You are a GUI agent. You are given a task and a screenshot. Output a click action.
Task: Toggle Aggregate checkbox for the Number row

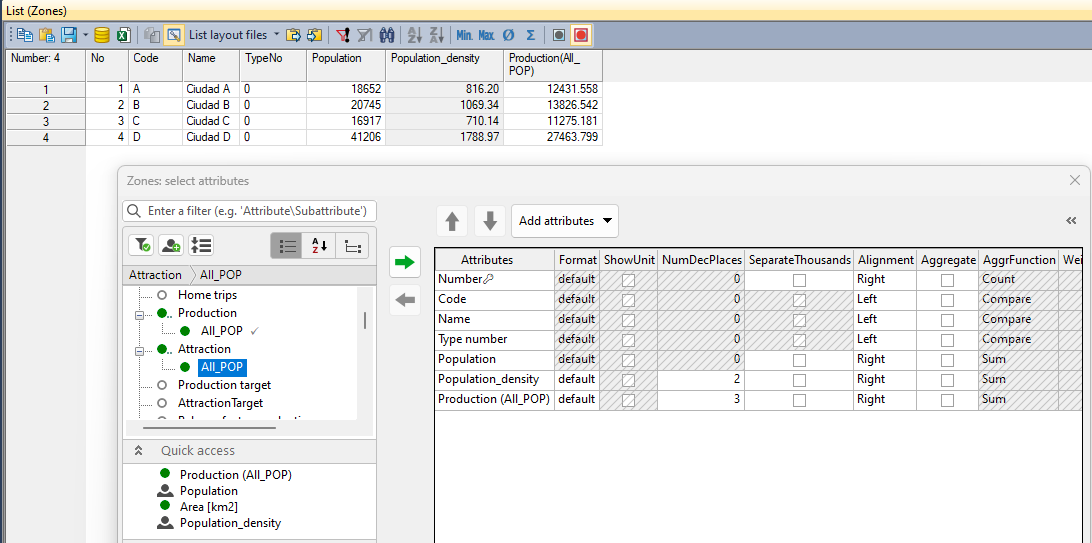(947, 280)
